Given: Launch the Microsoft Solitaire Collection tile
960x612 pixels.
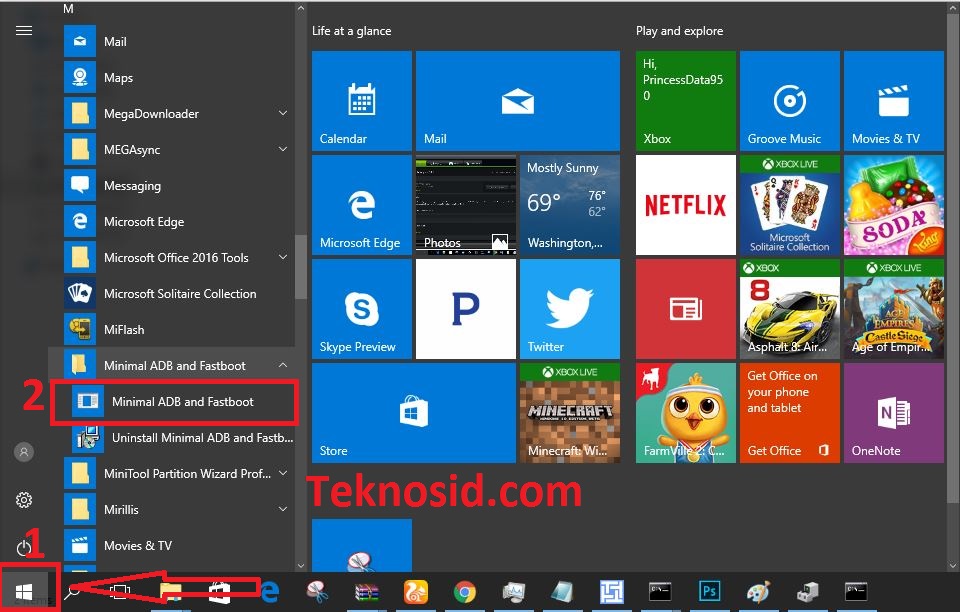Looking at the screenshot, I should click(x=790, y=204).
